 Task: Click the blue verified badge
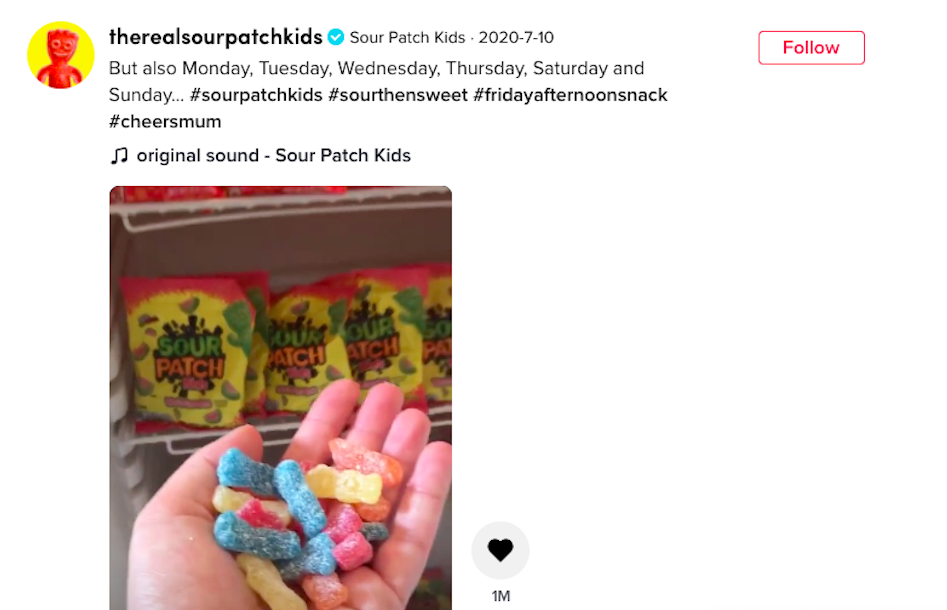click(x=336, y=37)
